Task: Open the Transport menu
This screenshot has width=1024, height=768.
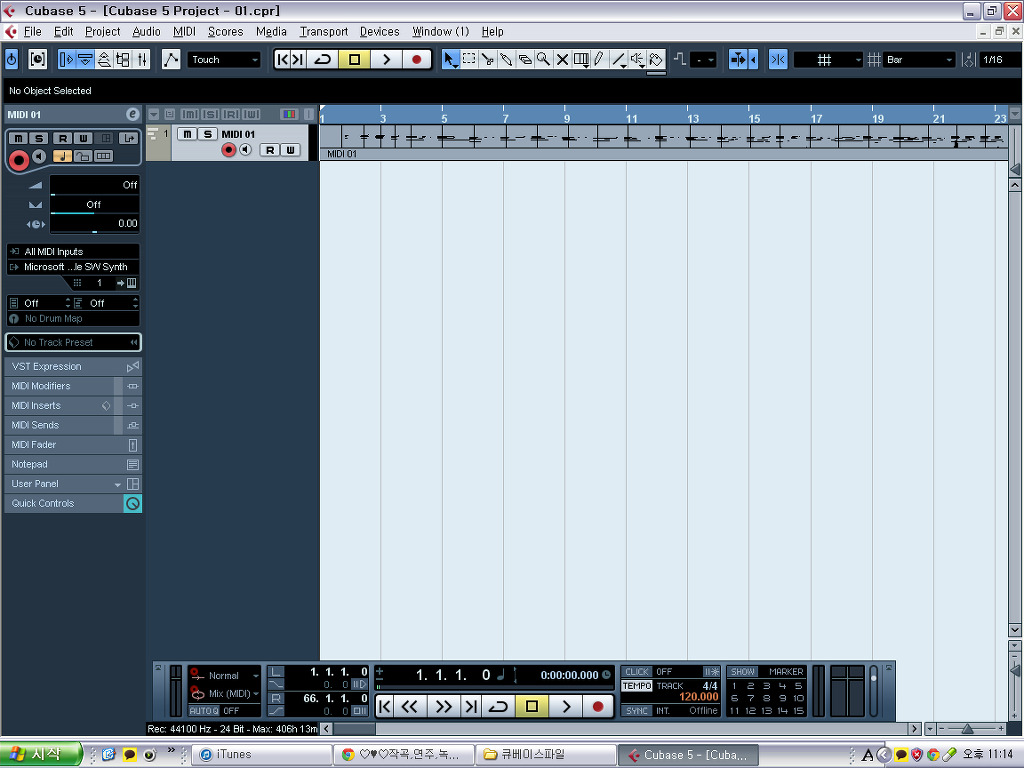Action: (324, 31)
